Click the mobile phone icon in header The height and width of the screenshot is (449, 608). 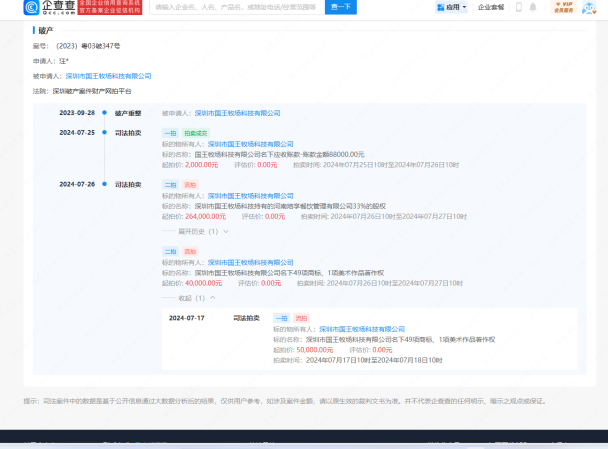point(518,7)
